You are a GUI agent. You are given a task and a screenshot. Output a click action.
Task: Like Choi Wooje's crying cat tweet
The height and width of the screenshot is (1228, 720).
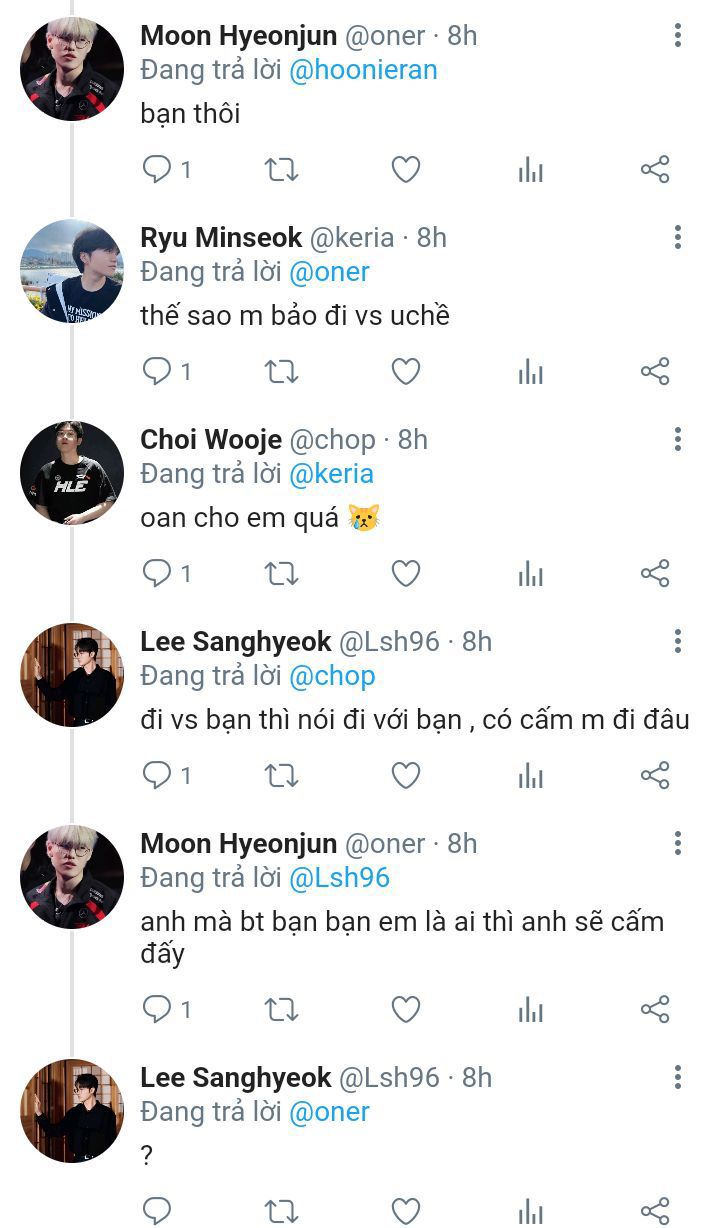[405, 574]
